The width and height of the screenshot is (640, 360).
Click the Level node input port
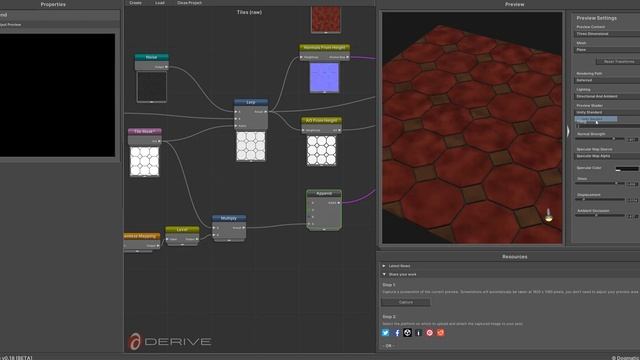coord(168,239)
